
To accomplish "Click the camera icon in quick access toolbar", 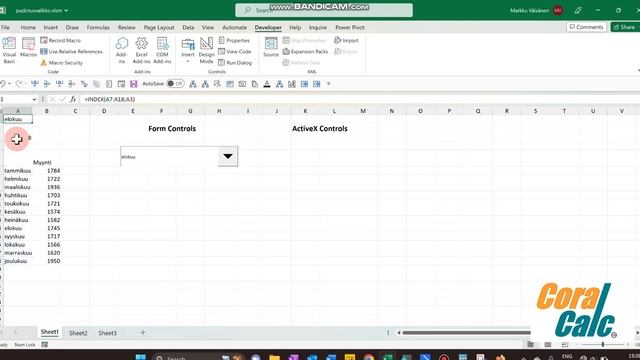I will pos(242,84).
